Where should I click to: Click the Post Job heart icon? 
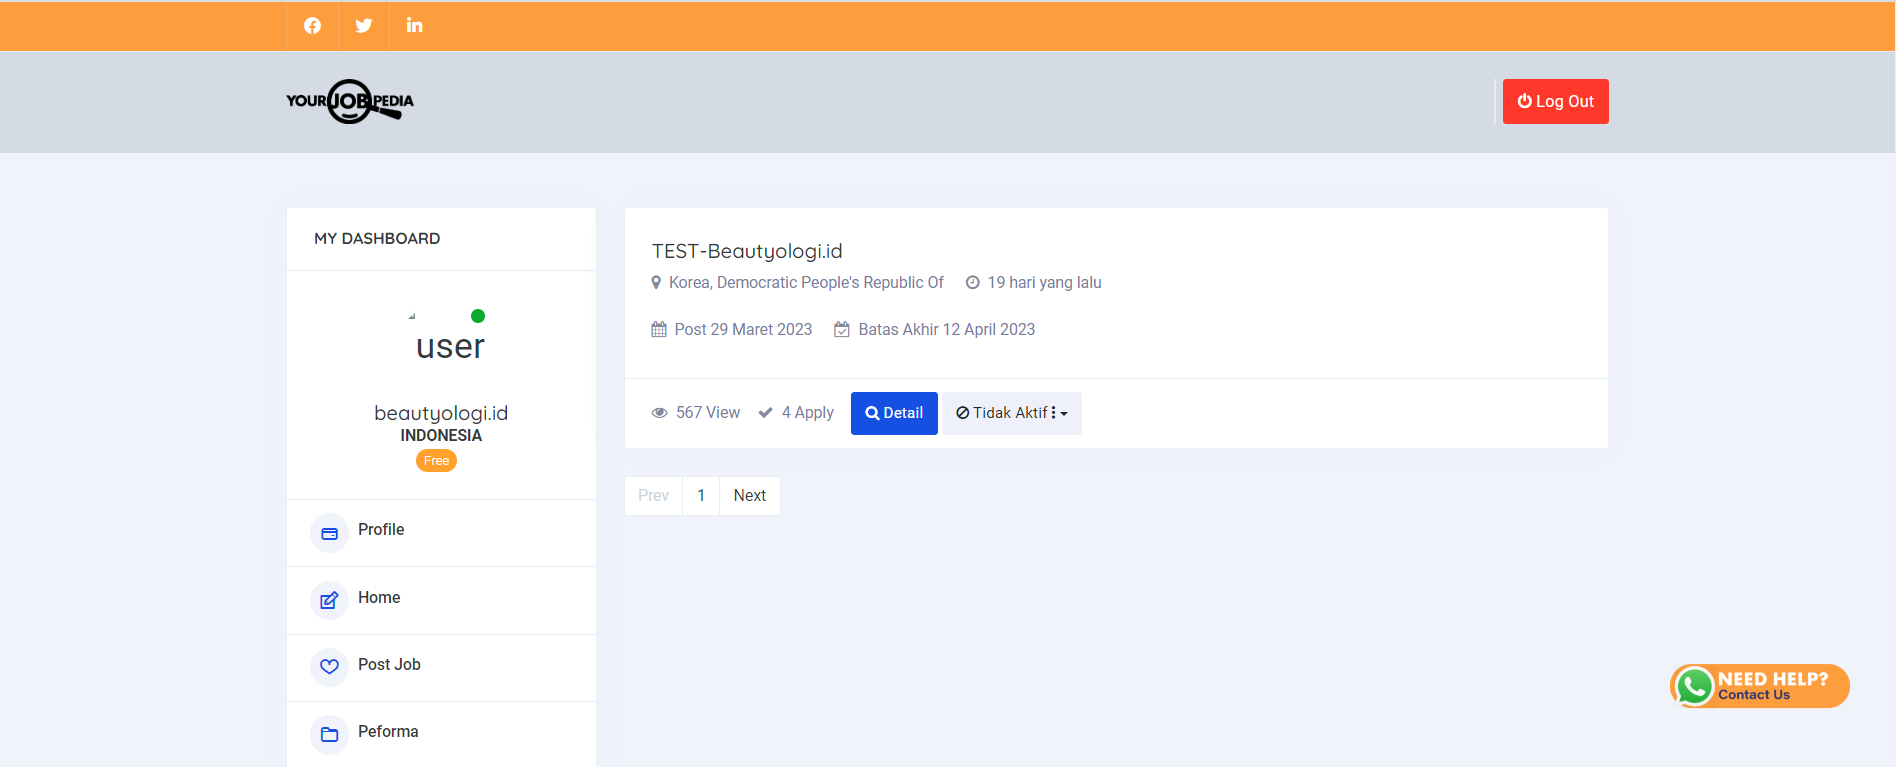tap(329, 667)
